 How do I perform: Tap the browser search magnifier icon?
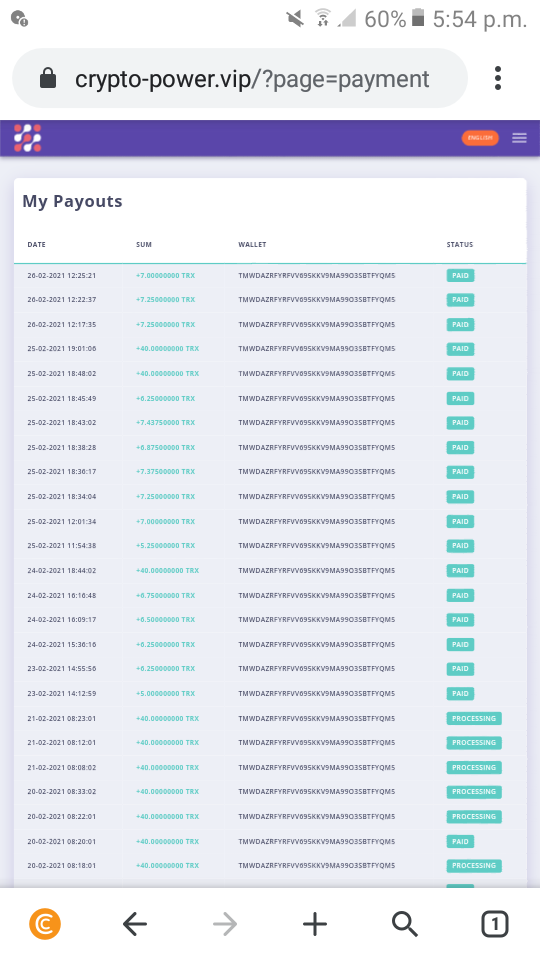click(405, 924)
